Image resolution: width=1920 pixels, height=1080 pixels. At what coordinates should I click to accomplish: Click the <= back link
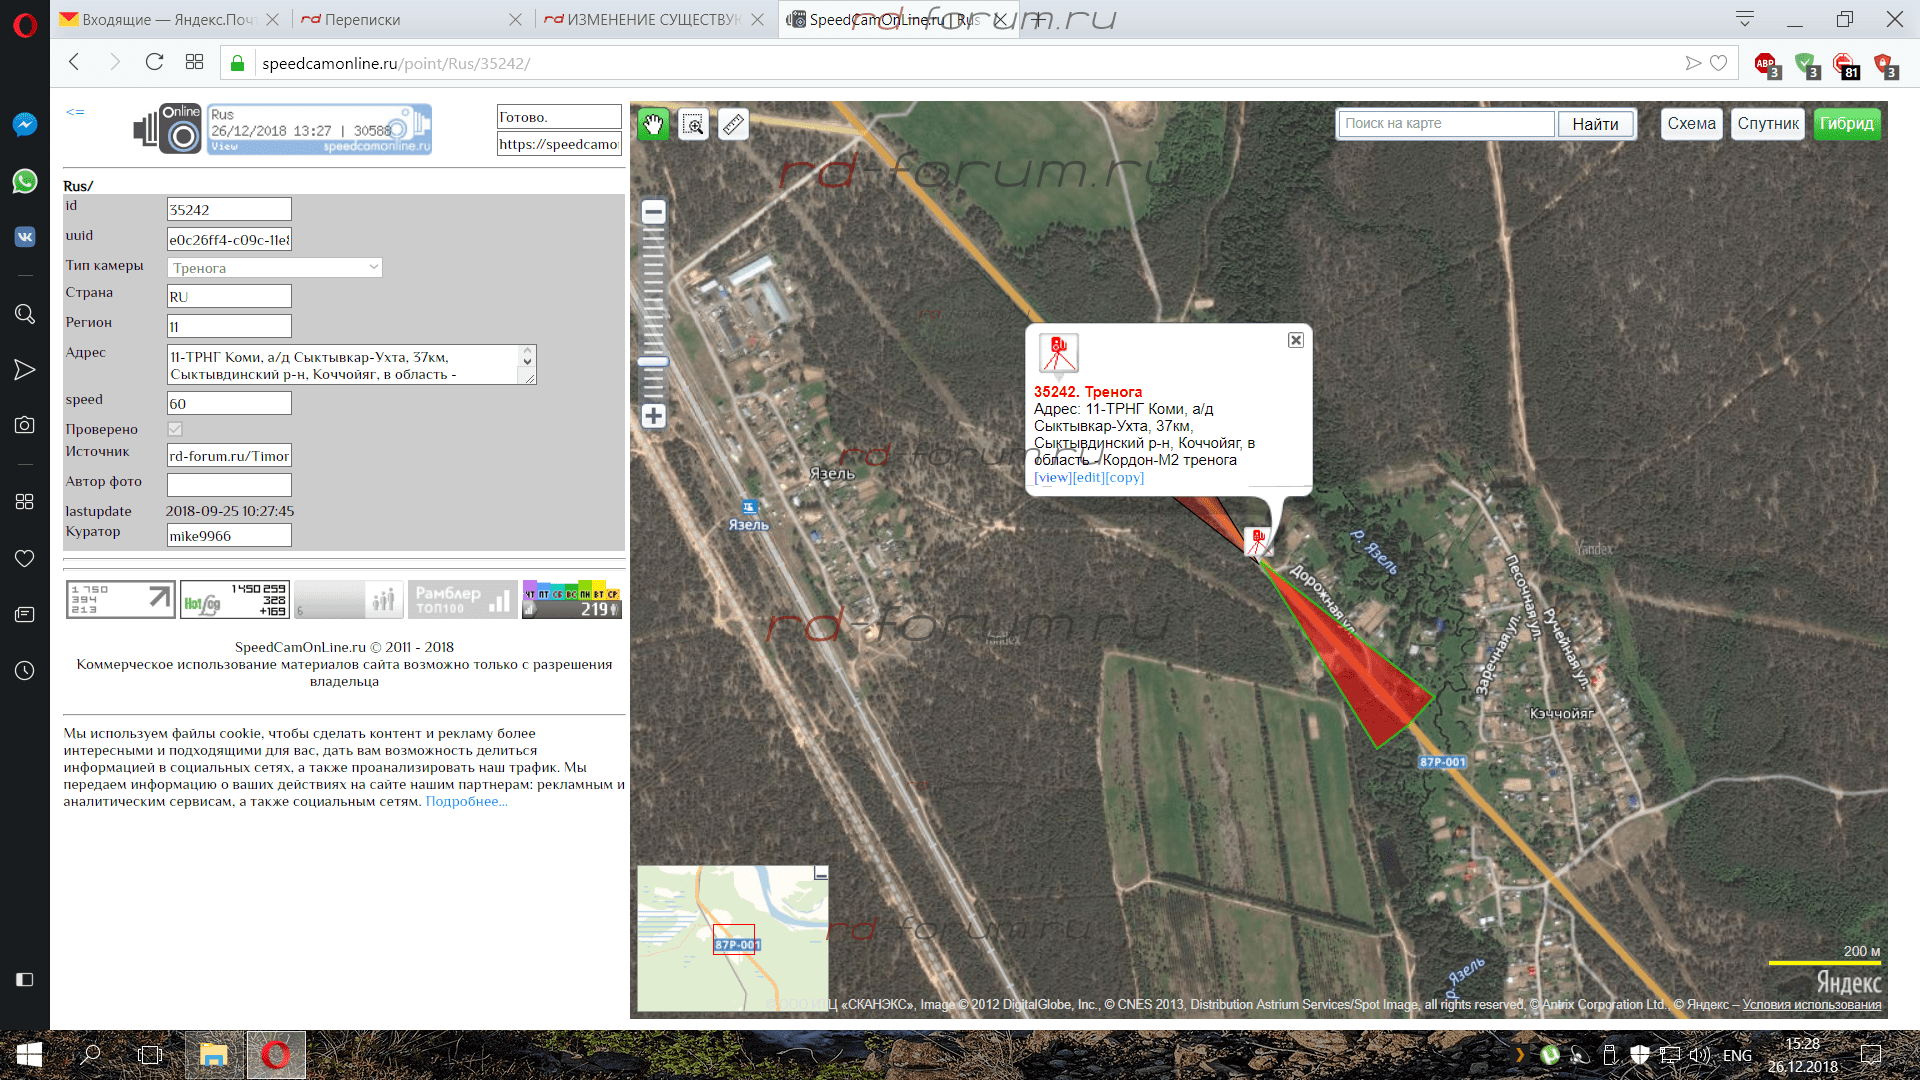[x=75, y=112]
